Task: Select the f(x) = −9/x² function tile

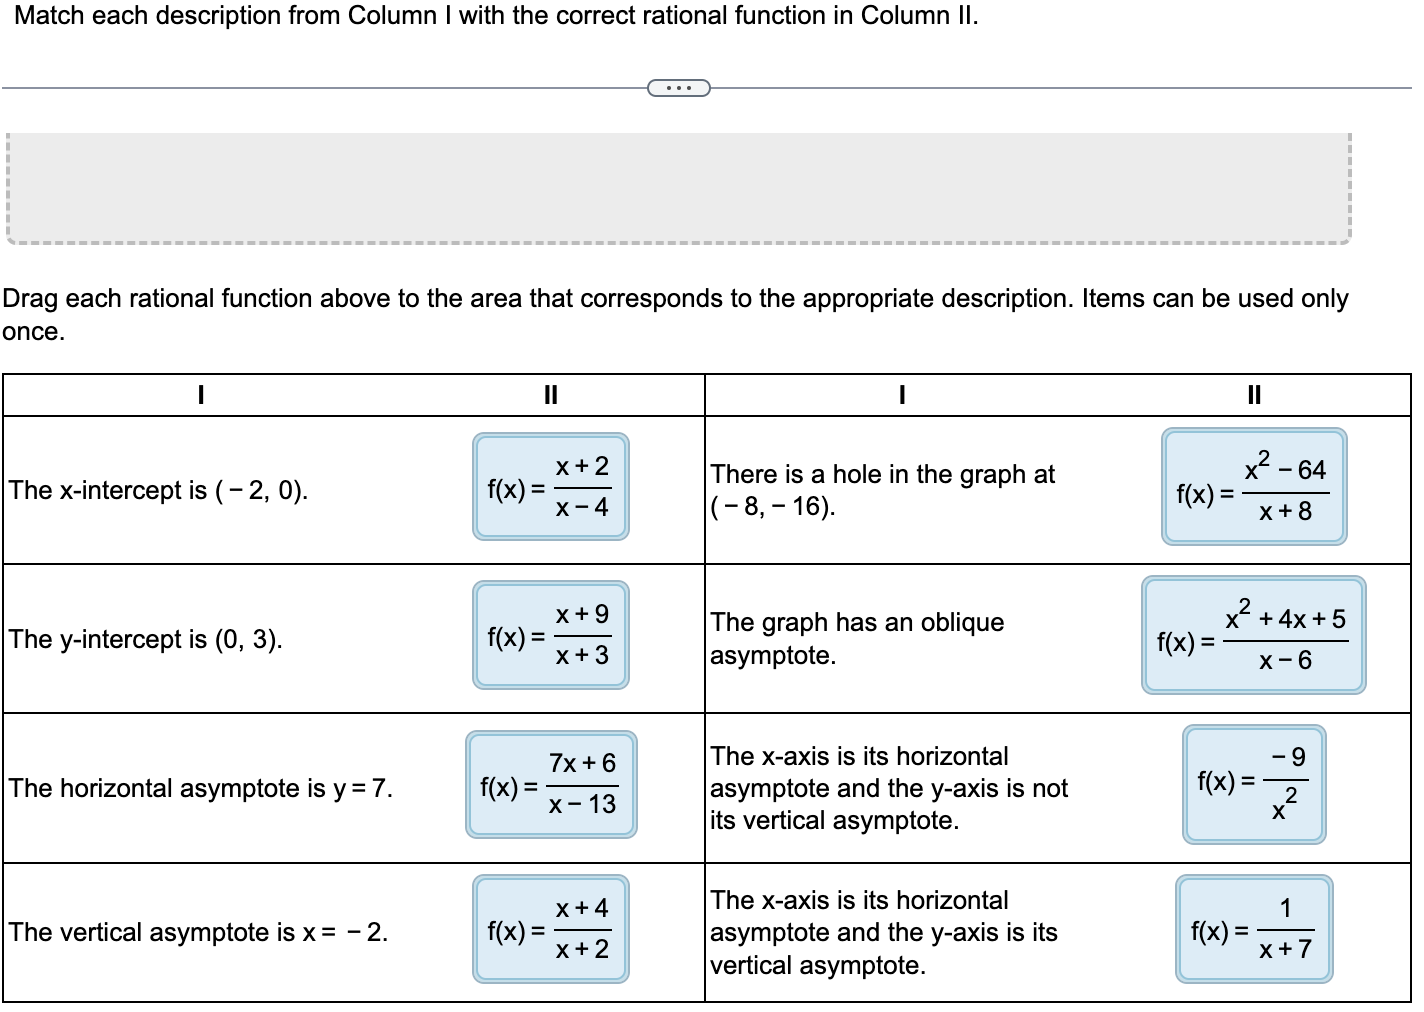Action: tap(1254, 784)
